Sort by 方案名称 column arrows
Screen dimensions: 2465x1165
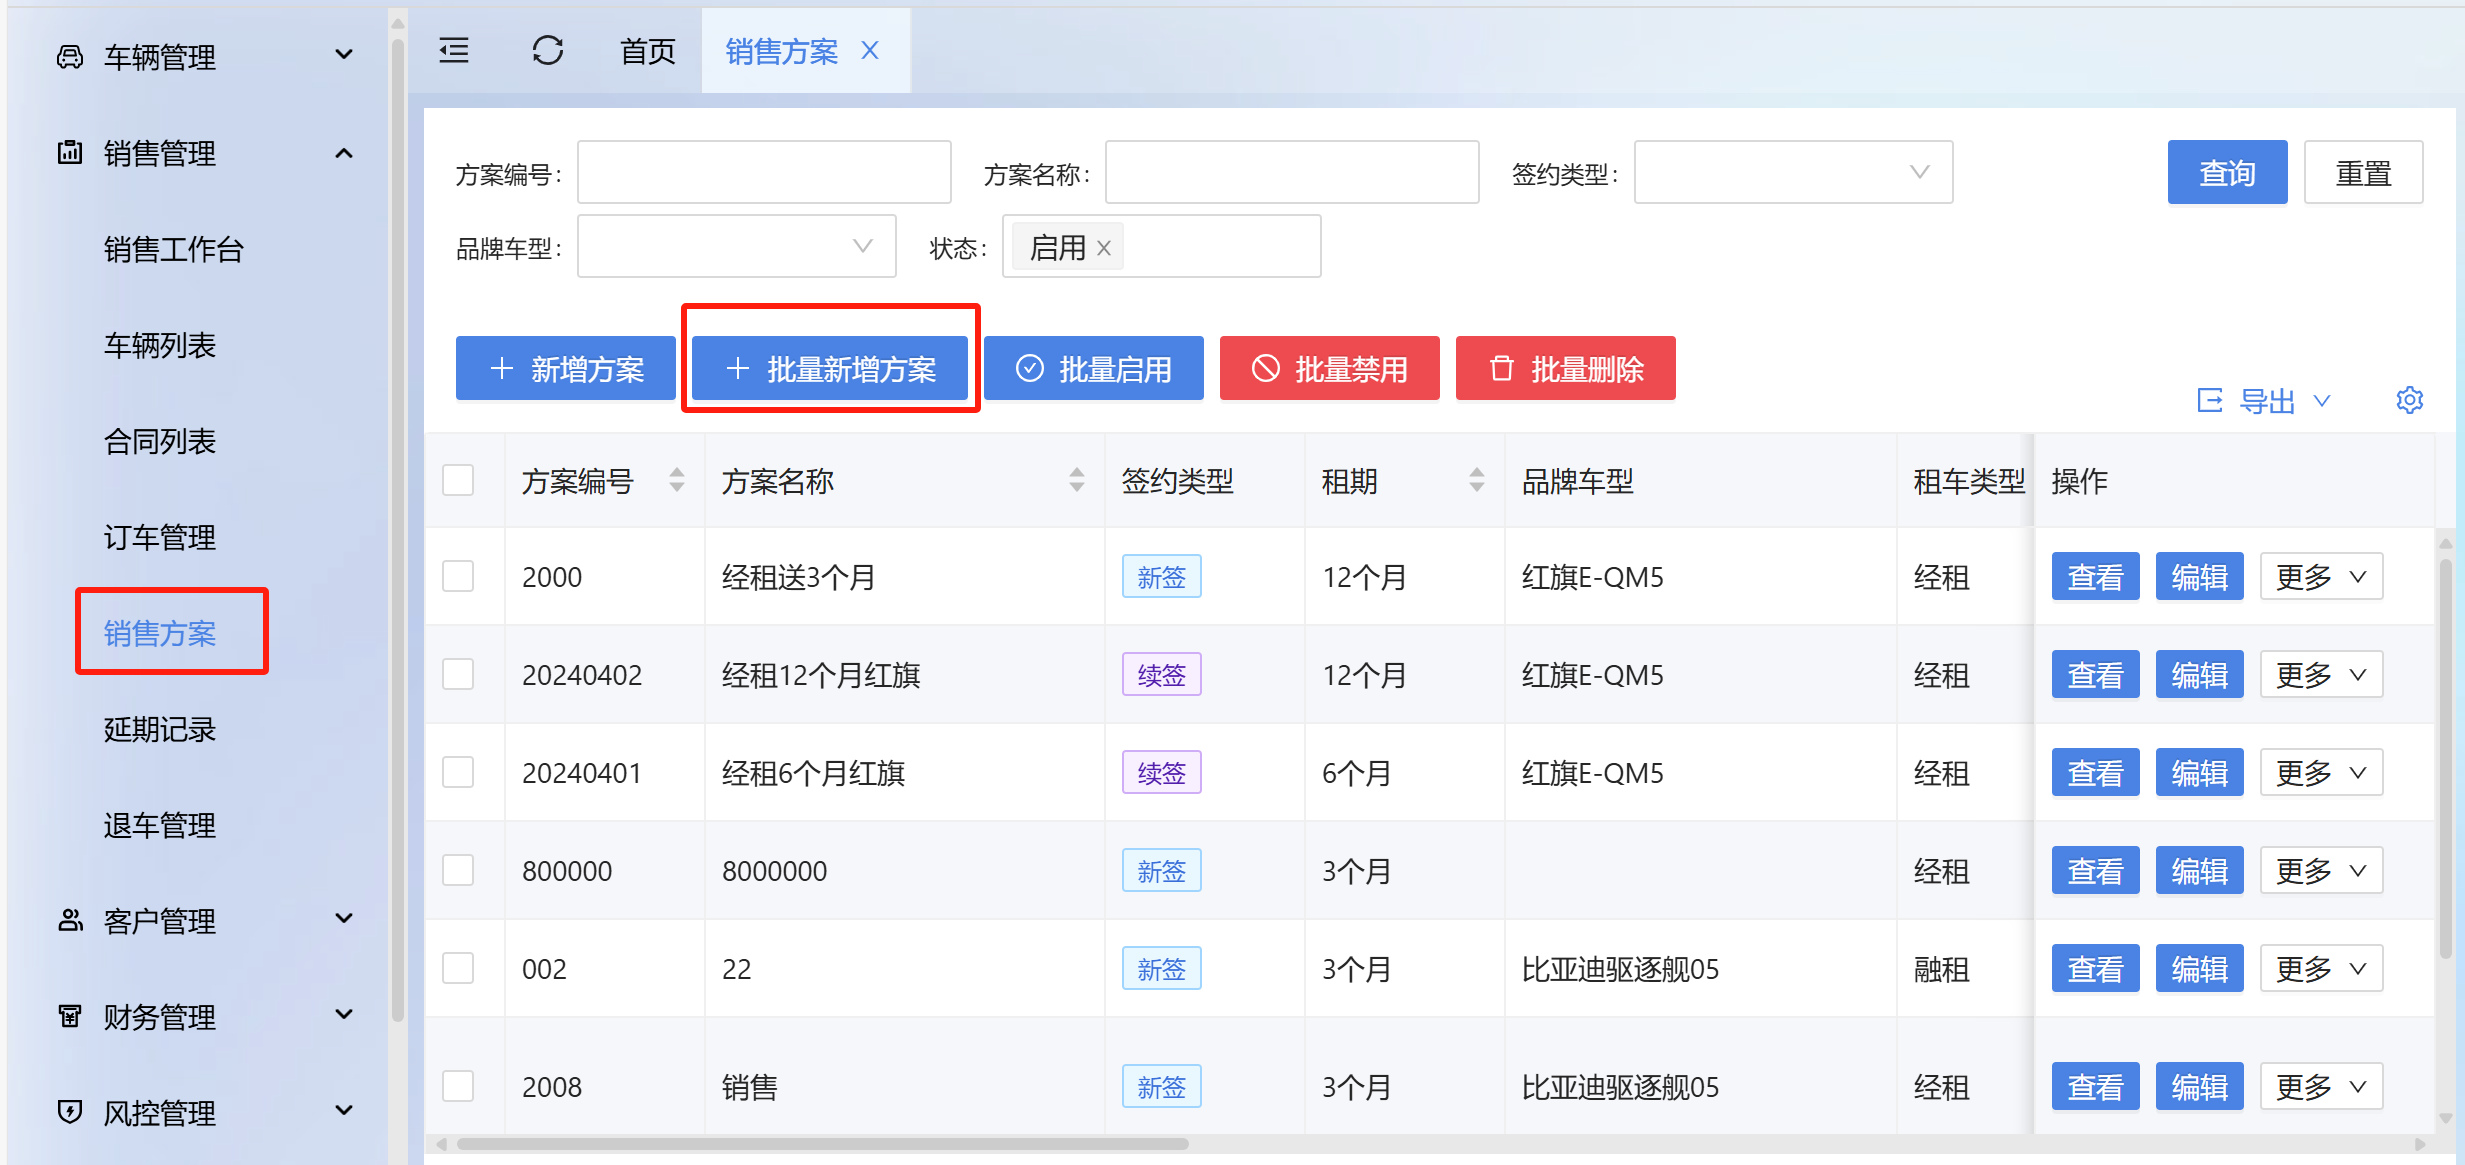1076,480
